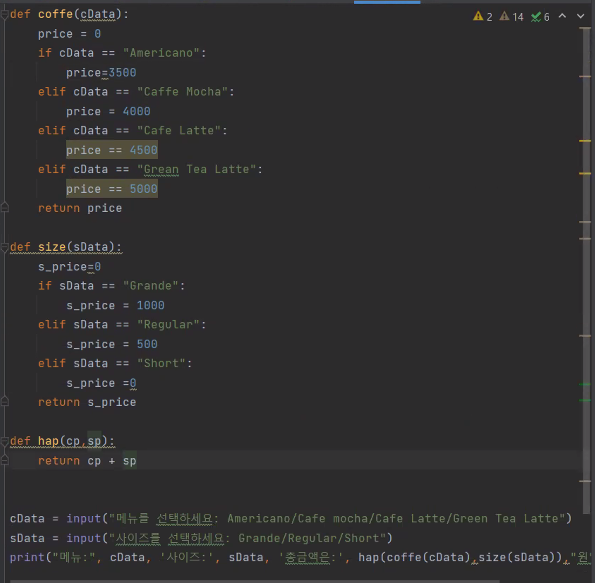This screenshot has height=583, width=595.
Task: Click fold end marker at return price
Action: tap(5, 208)
